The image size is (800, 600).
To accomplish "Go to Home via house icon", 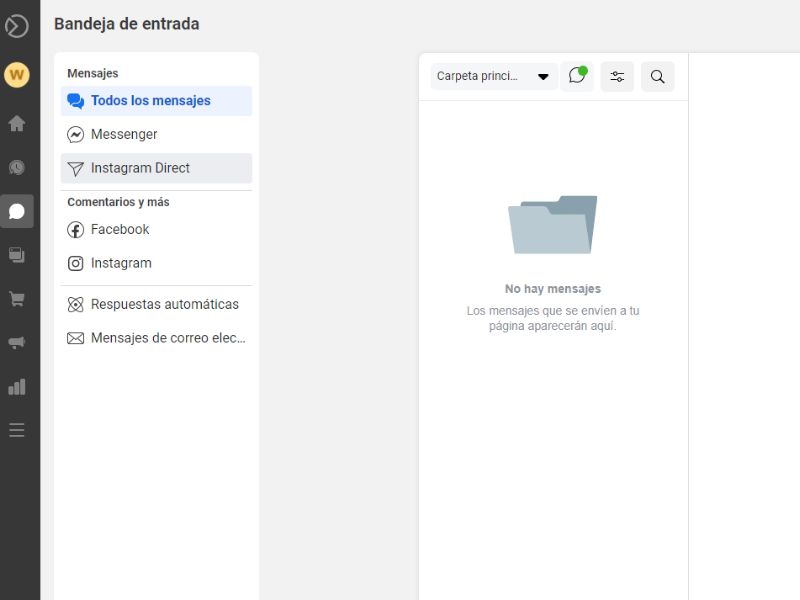I will (x=17, y=124).
